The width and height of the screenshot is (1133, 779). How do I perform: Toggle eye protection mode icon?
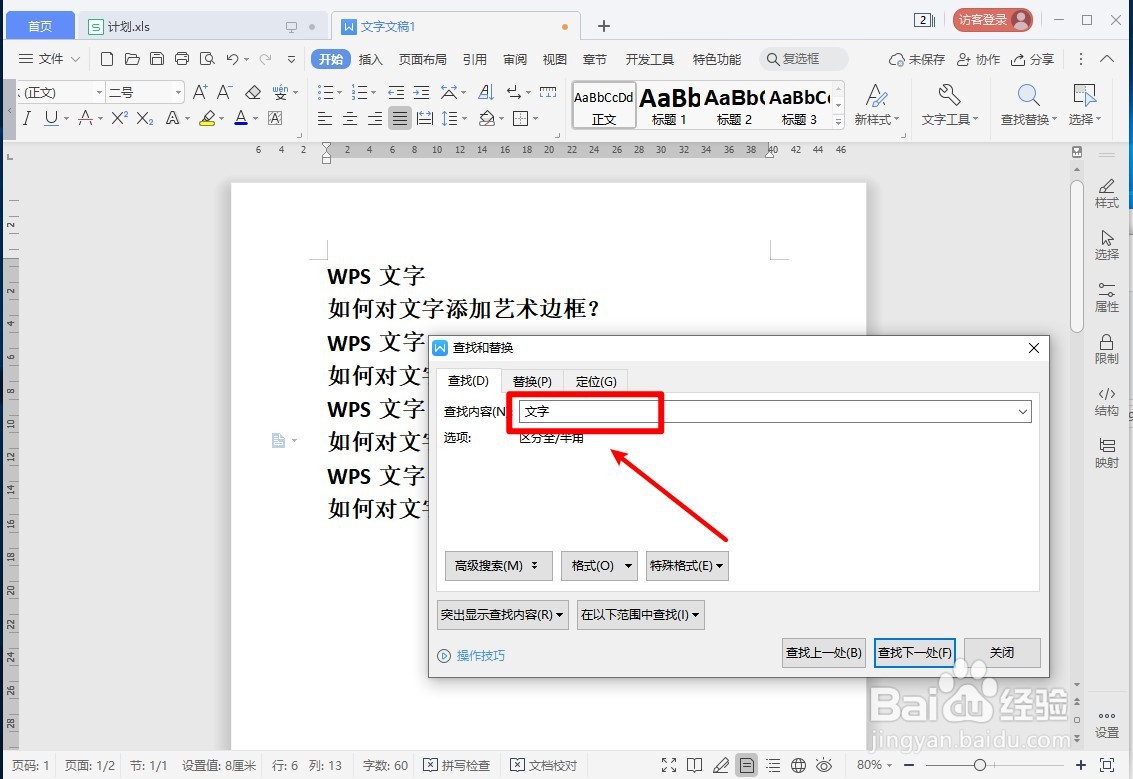pos(824,765)
